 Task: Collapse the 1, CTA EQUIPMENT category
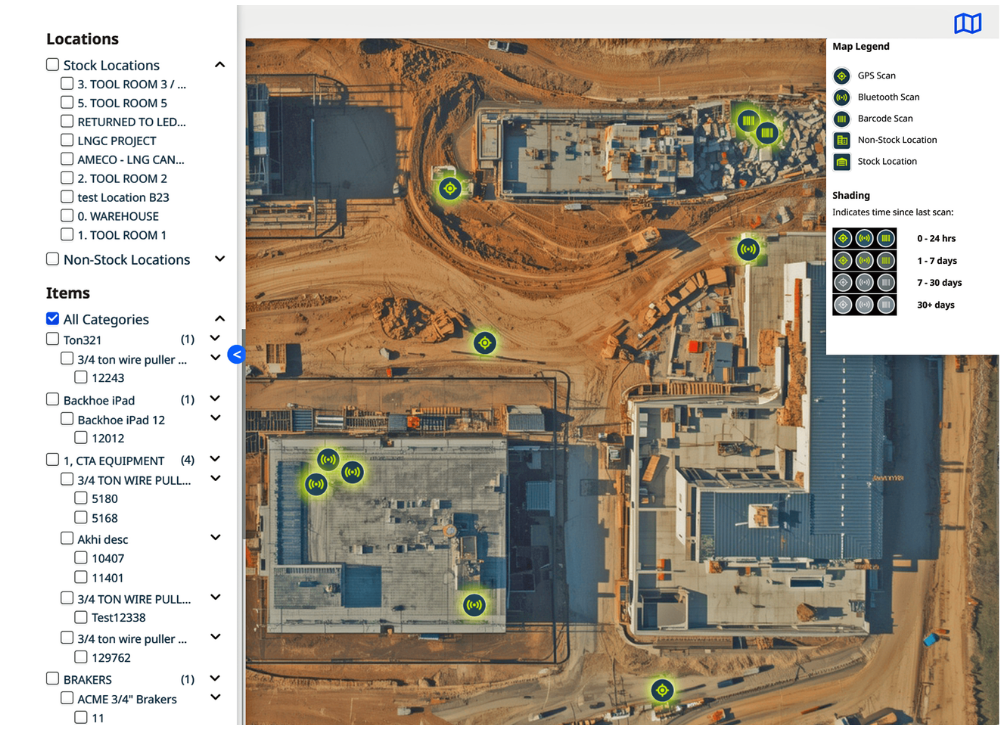[215, 460]
